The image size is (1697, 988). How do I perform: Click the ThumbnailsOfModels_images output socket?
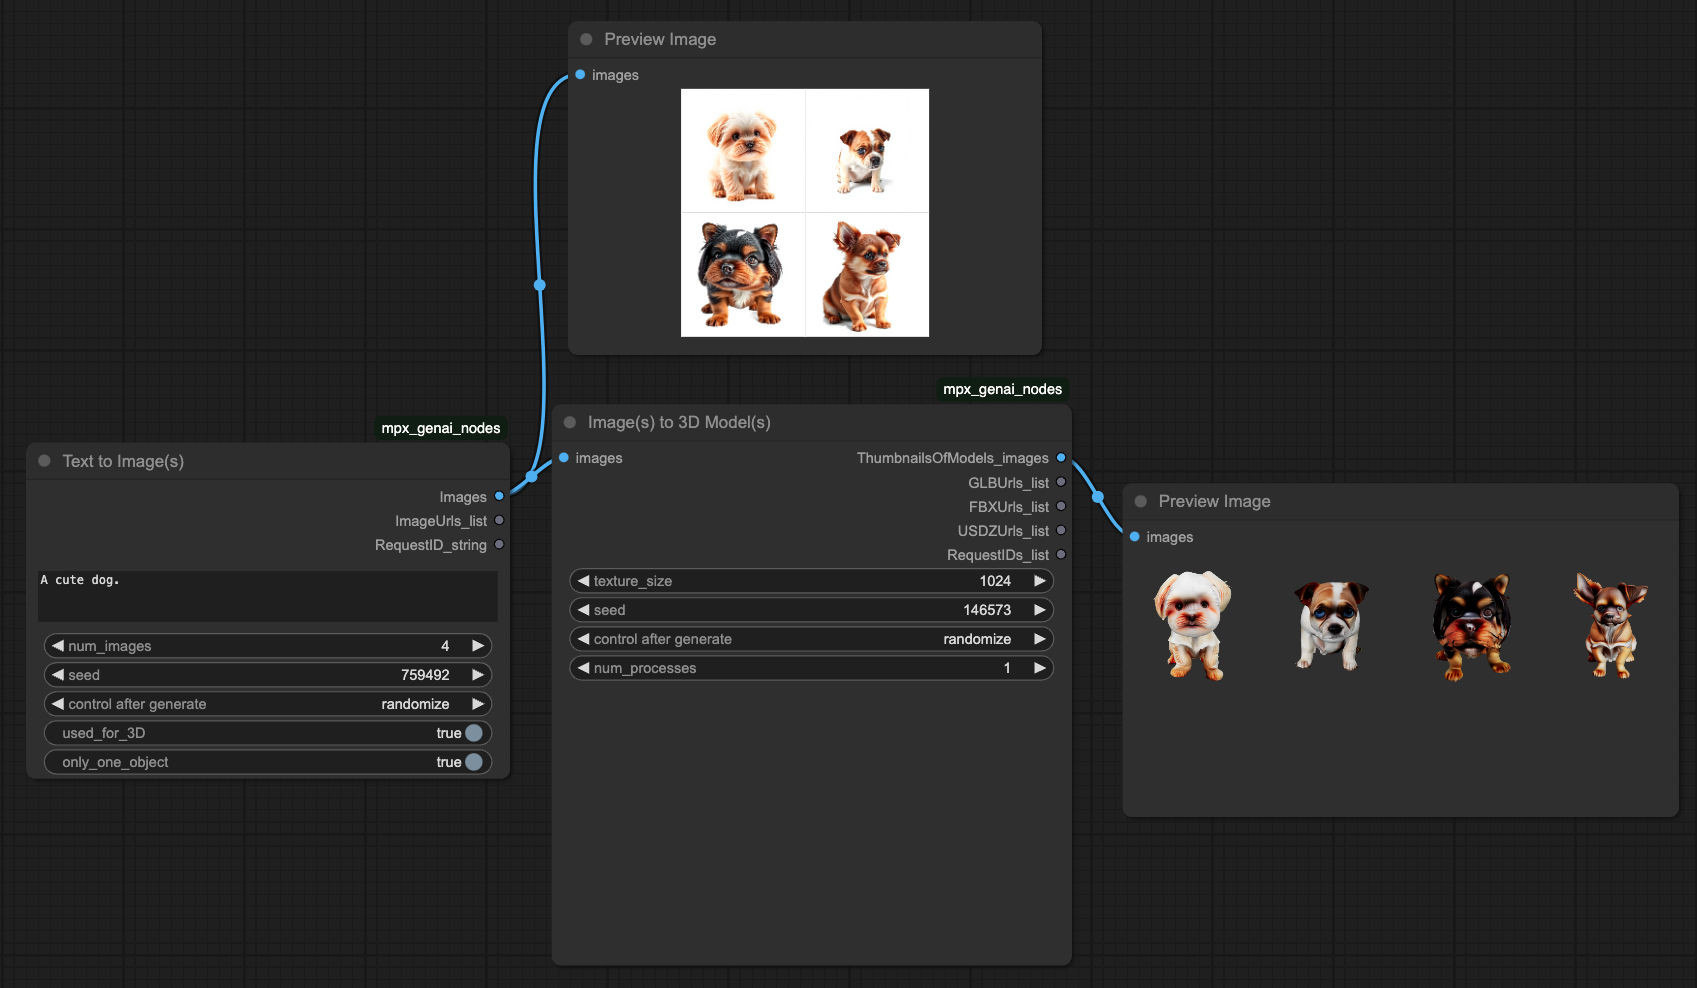coord(1061,458)
